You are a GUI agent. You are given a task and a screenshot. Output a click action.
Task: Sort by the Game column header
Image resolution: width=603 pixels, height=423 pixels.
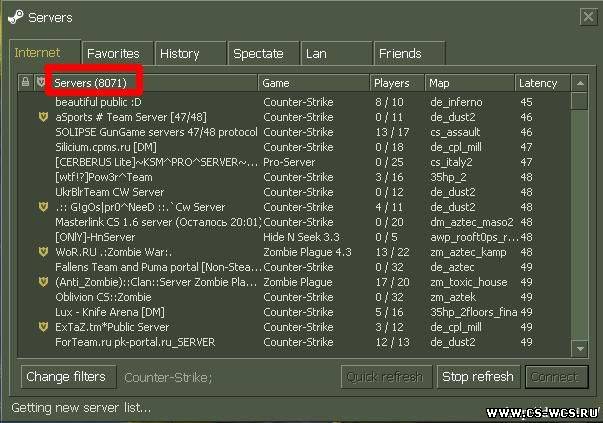313,83
